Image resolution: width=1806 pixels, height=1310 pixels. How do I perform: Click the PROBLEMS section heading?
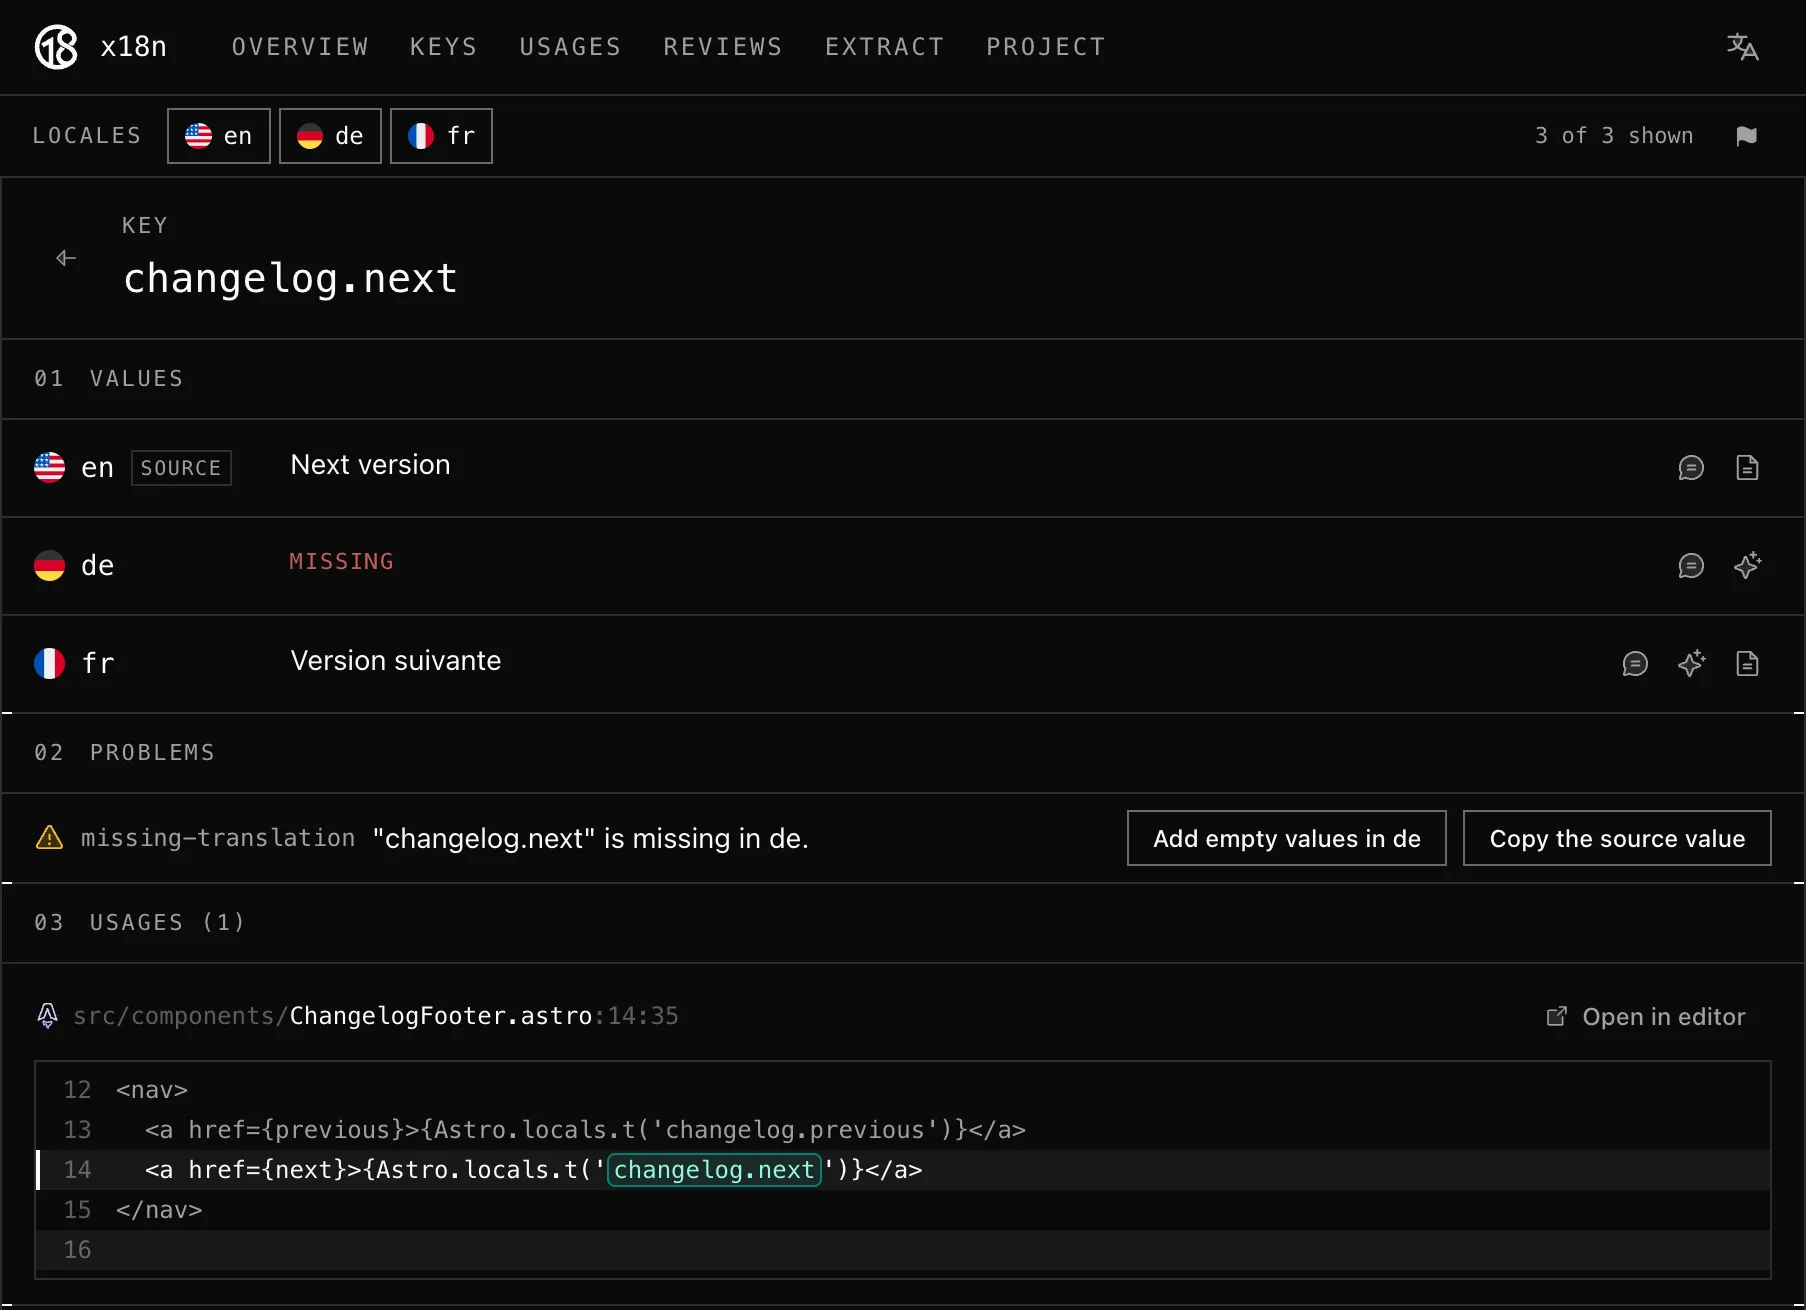pyautogui.click(x=152, y=752)
